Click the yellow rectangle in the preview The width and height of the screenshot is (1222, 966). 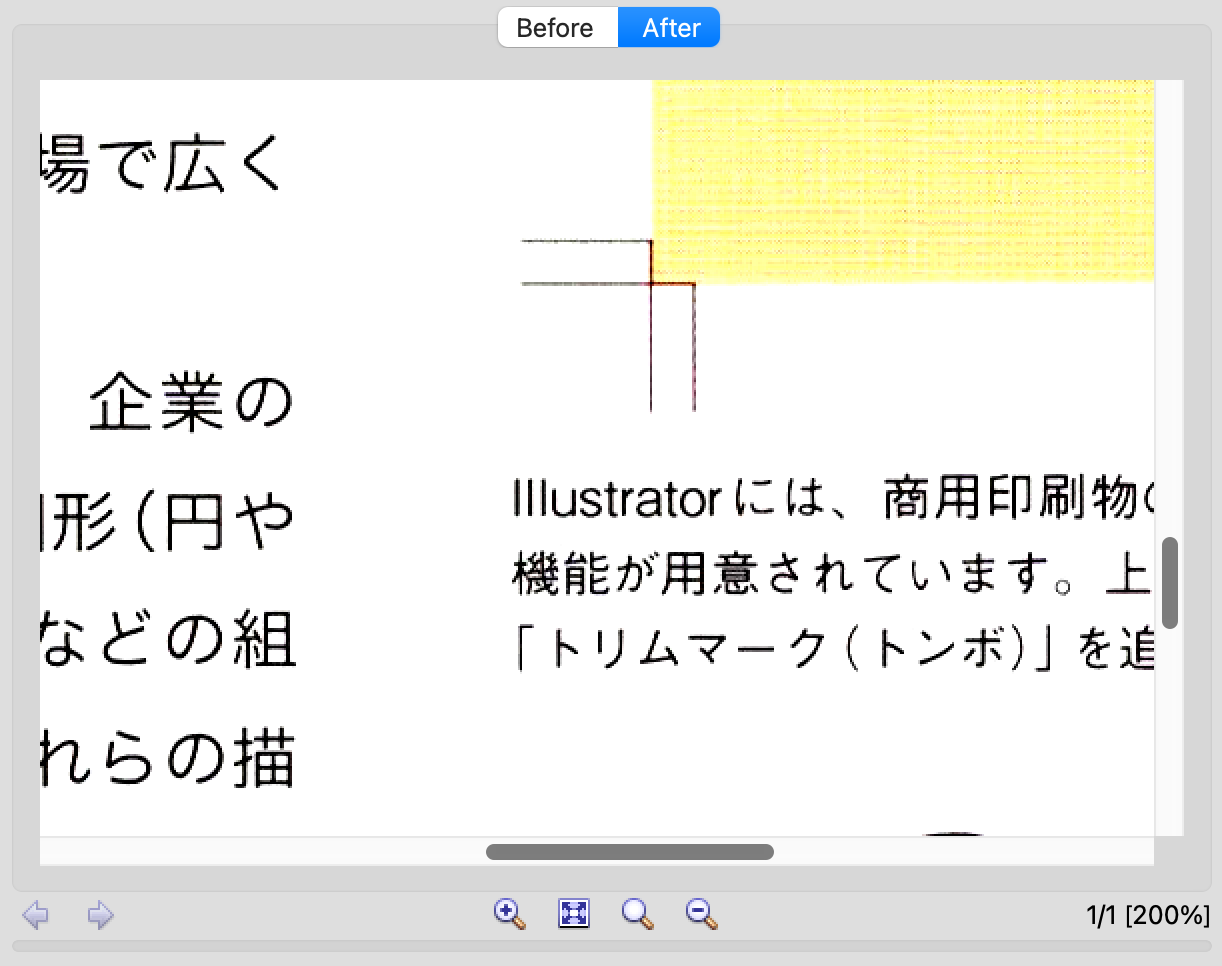pos(900,180)
